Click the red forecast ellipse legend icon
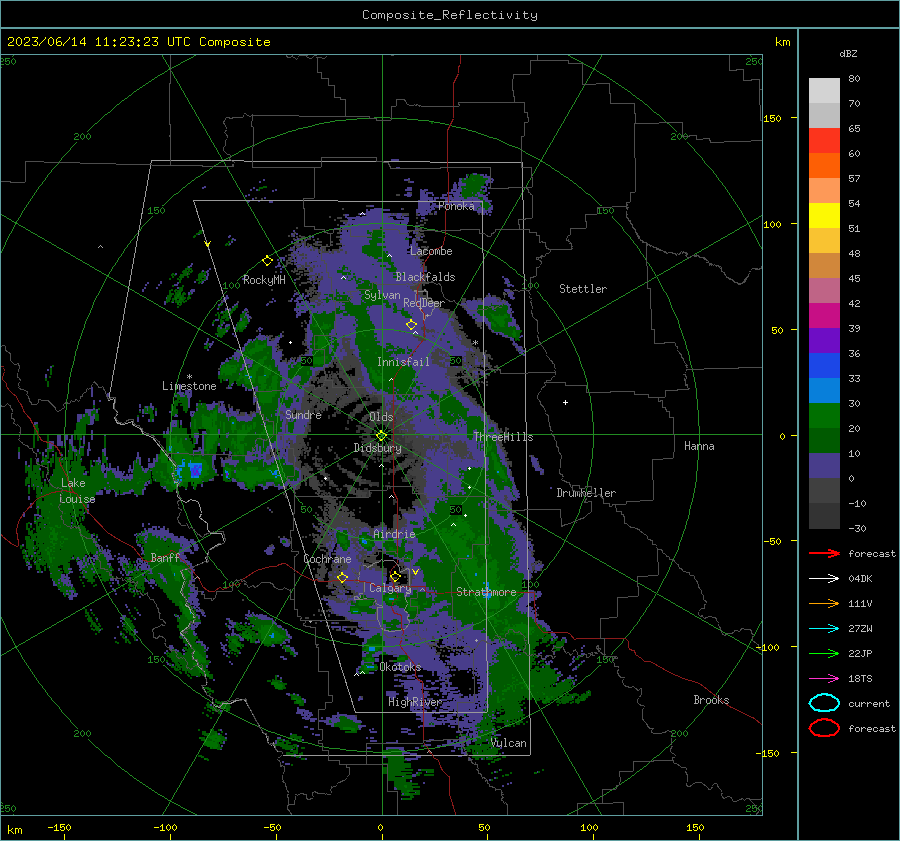This screenshot has height=841, width=900. click(x=824, y=728)
